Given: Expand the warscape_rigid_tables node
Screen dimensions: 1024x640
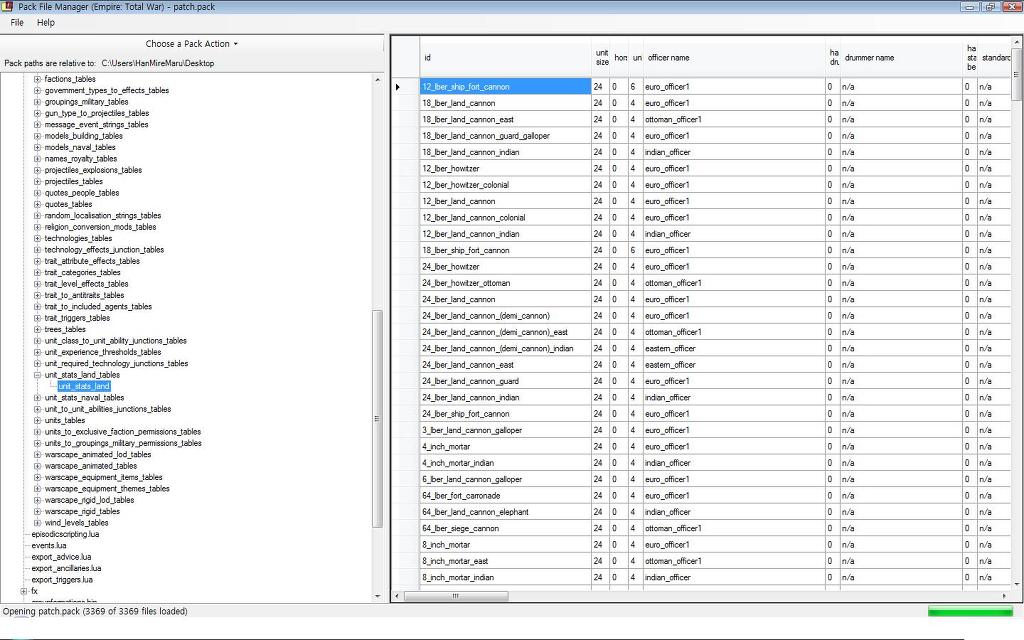Looking at the screenshot, I should pyautogui.click(x=38, y=512).
